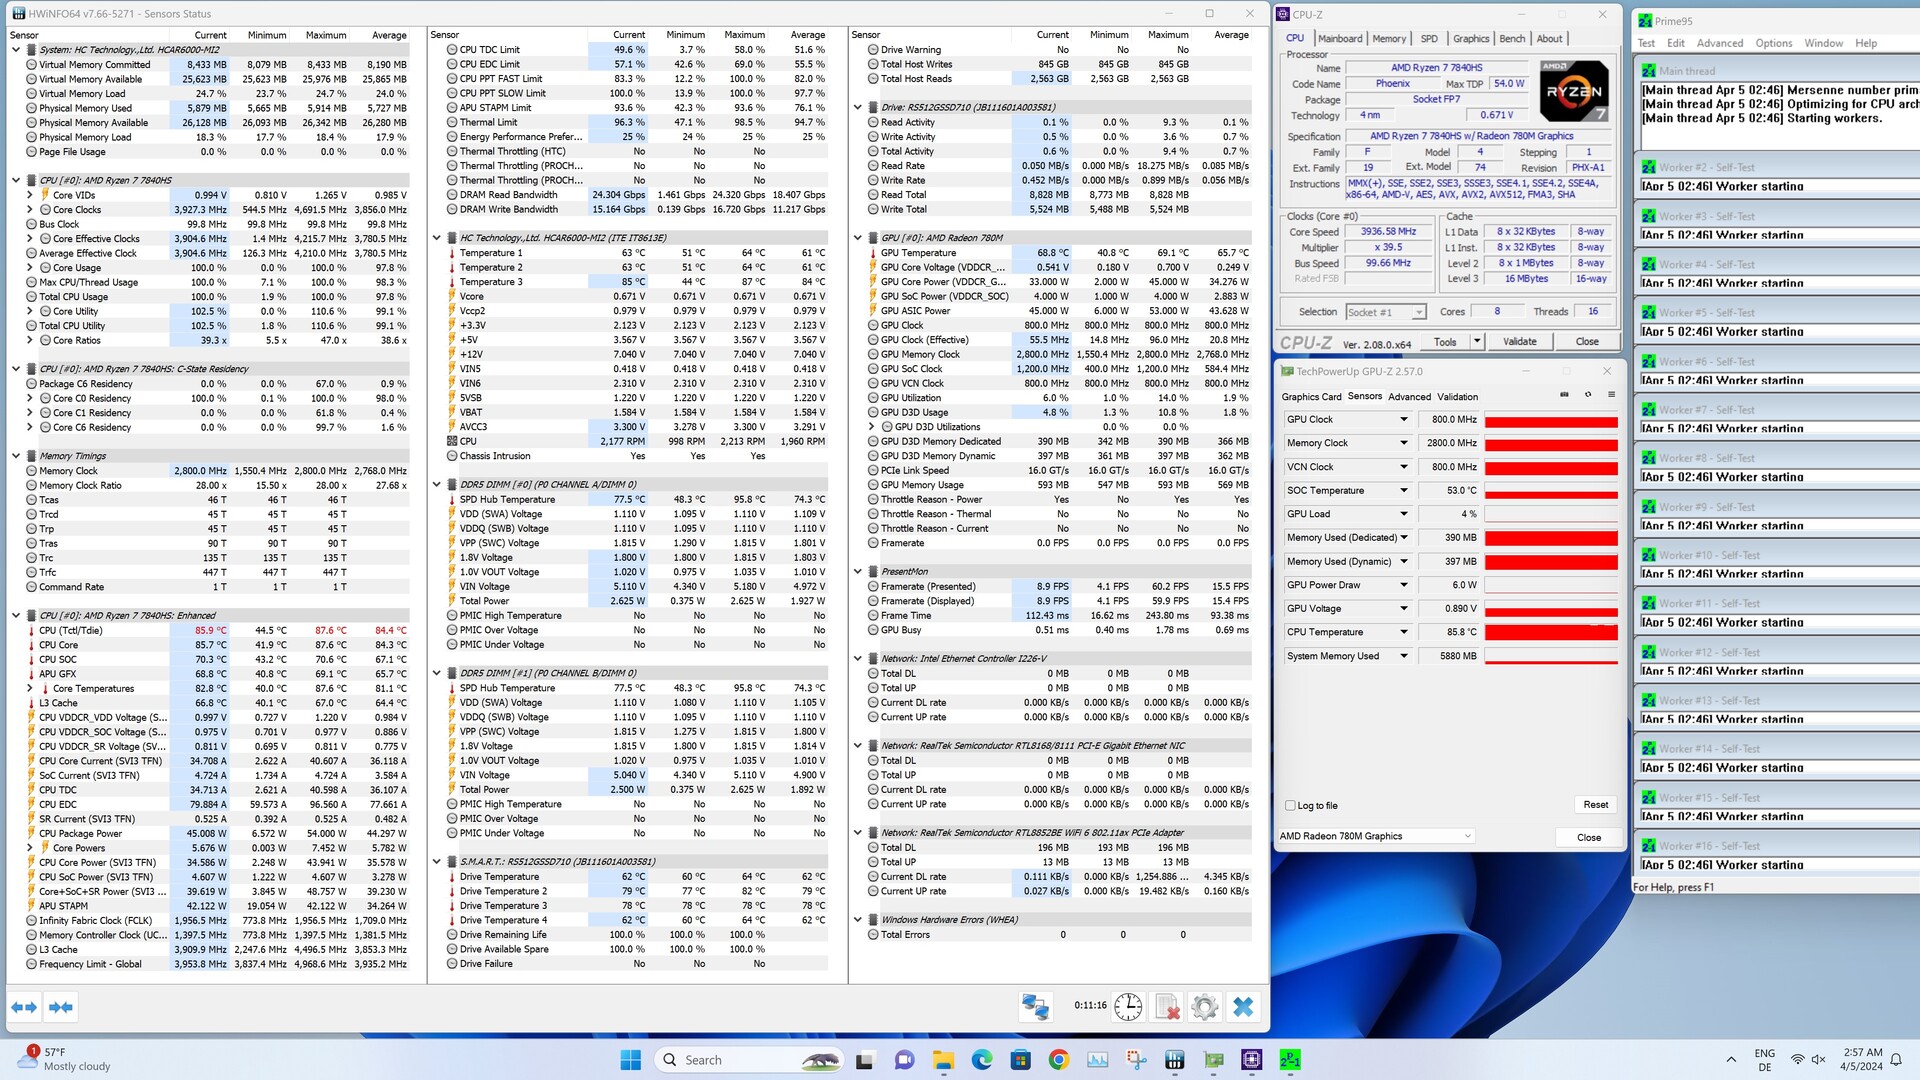This screenshot has height=1080, width=1920.
Task: Open File Explorer from taskbar
Action: coord(943,1060)
